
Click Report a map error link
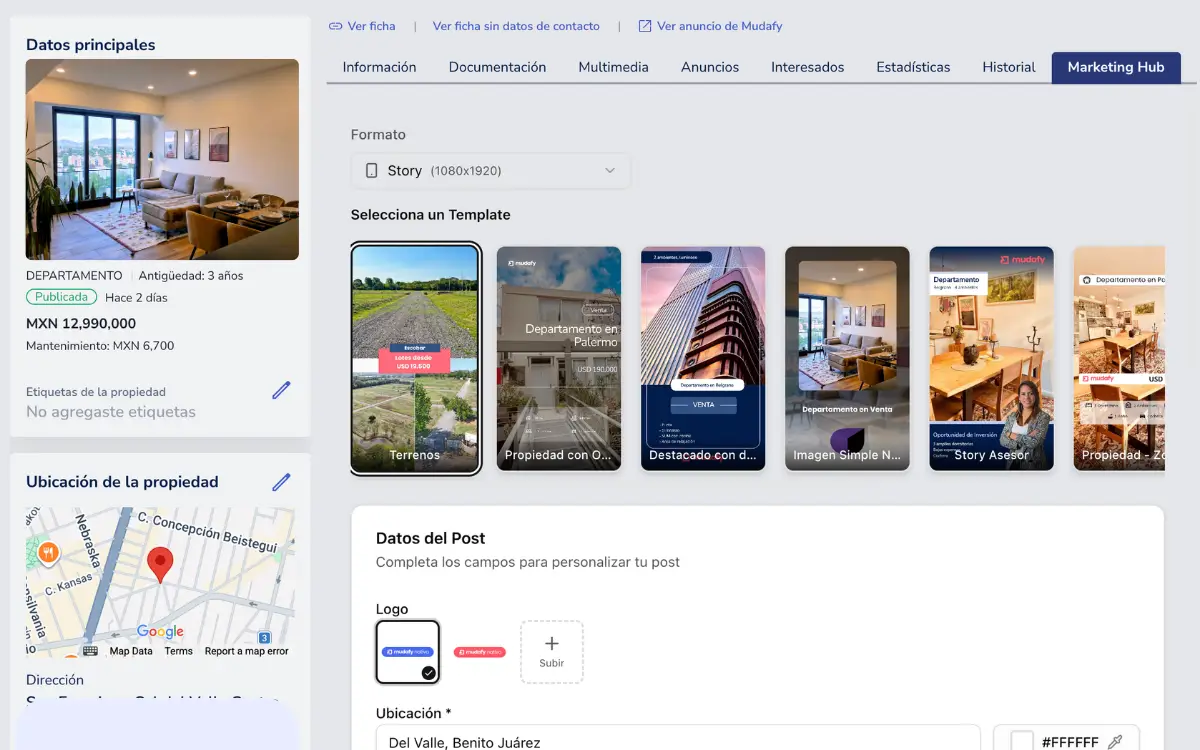coord(246,651)
